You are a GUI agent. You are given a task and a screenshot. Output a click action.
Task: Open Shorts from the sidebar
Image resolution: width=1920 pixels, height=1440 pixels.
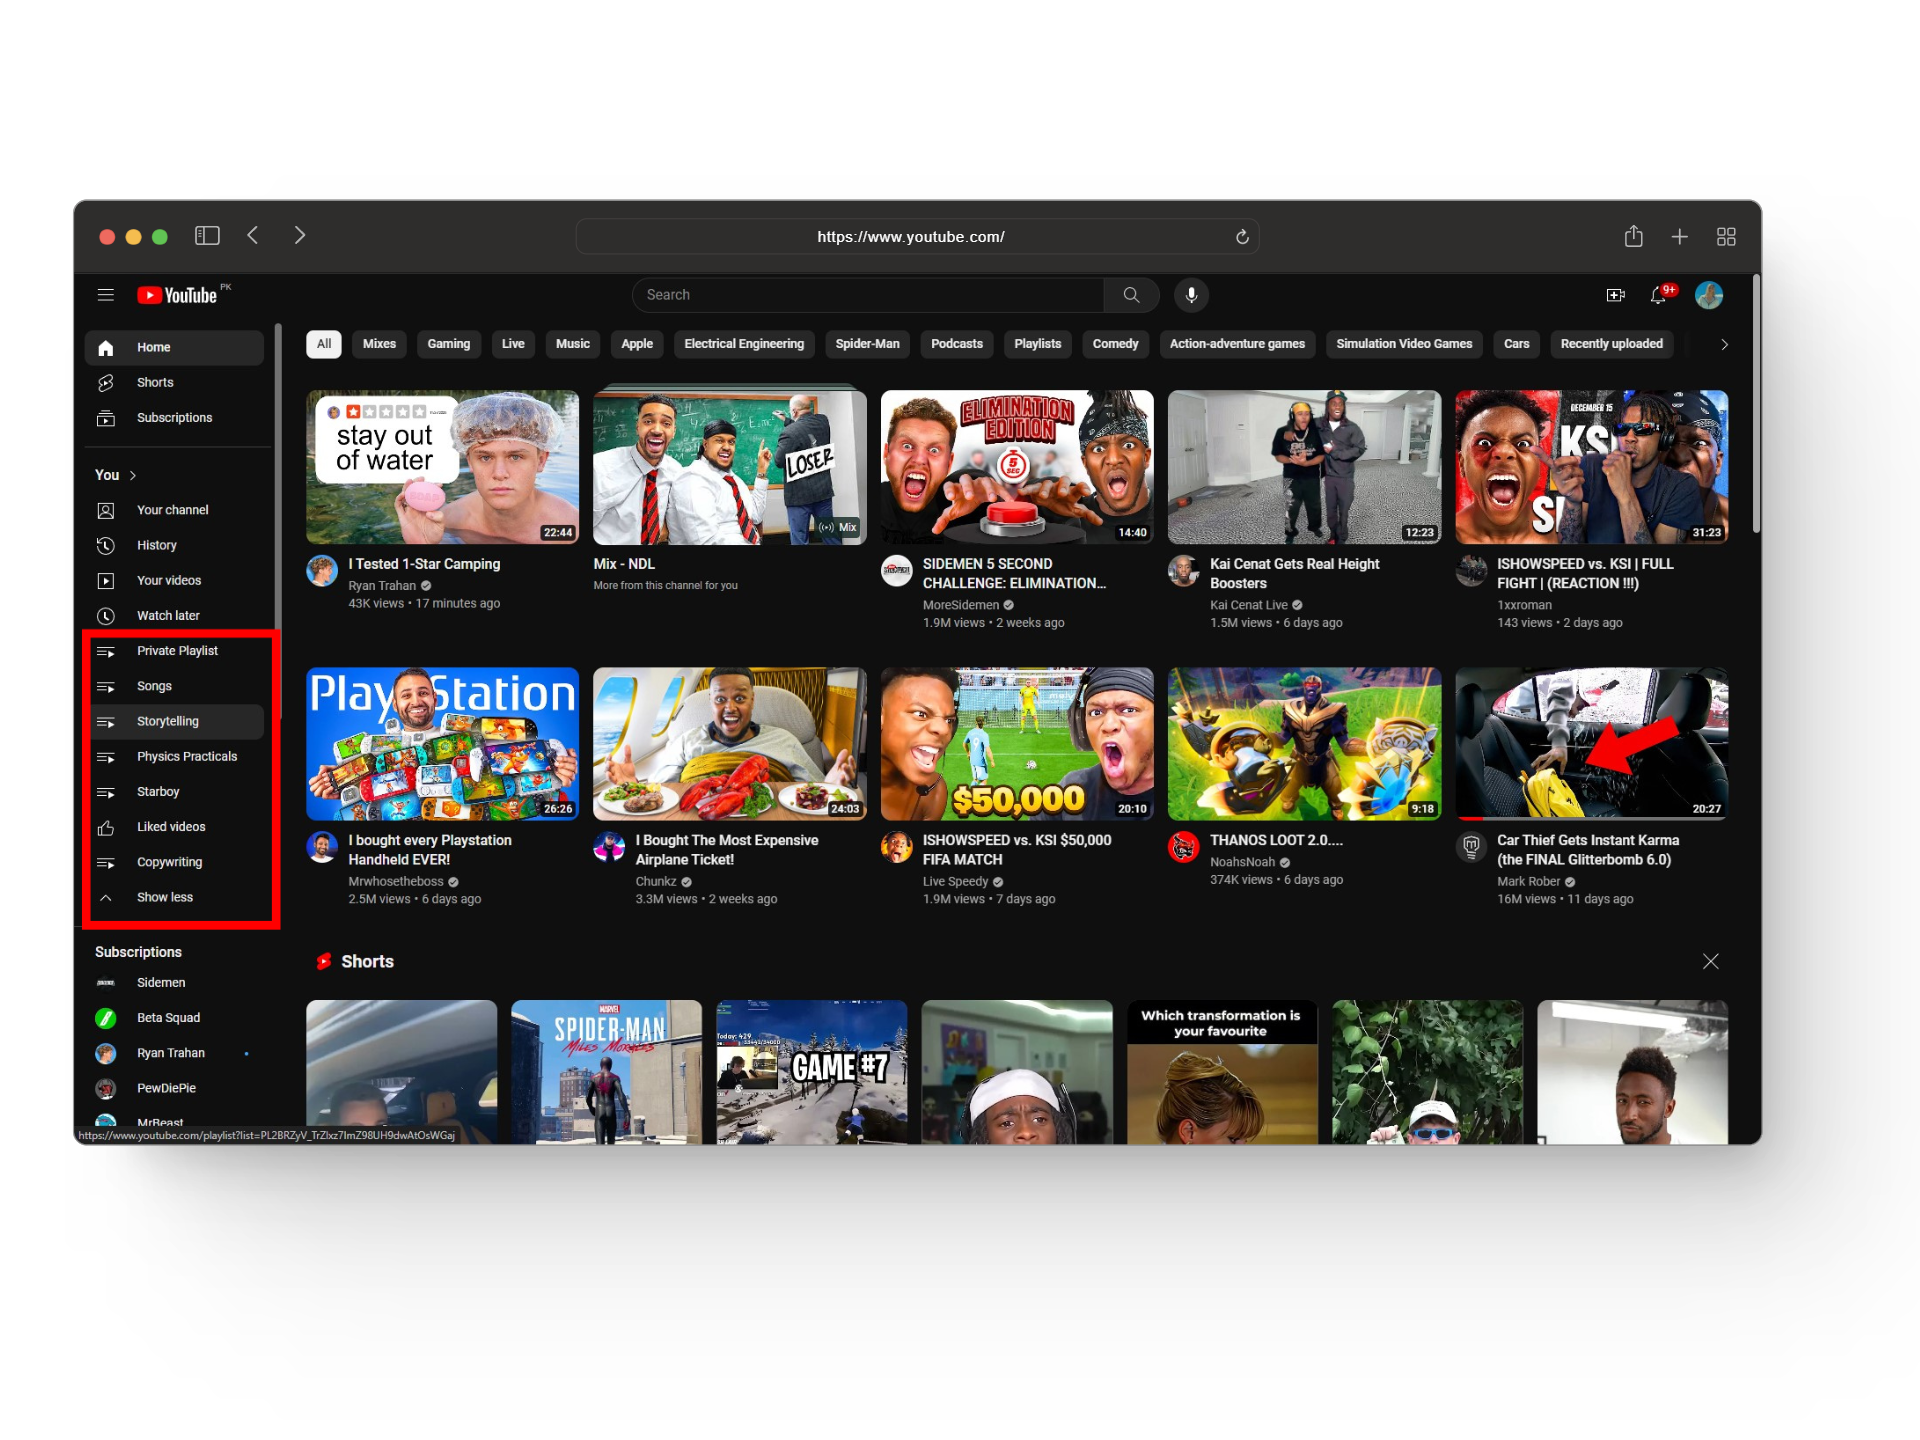tap(155, 383)
